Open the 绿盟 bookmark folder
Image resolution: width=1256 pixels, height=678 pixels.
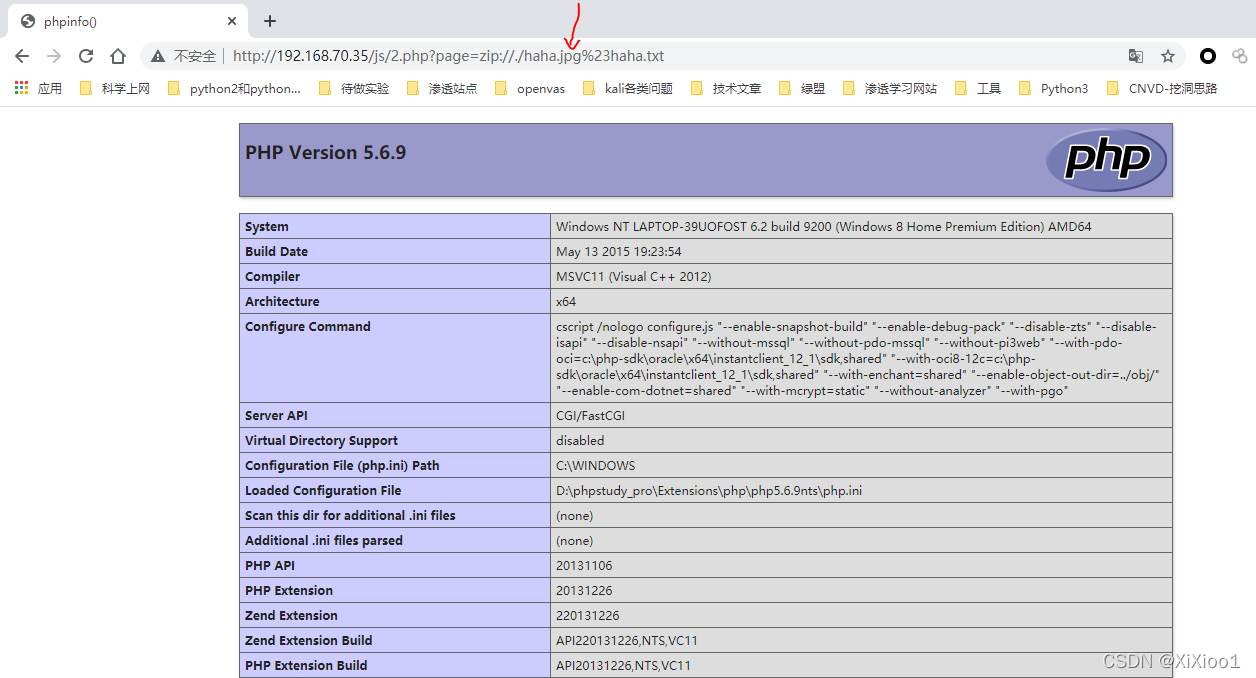coord(801,88)
